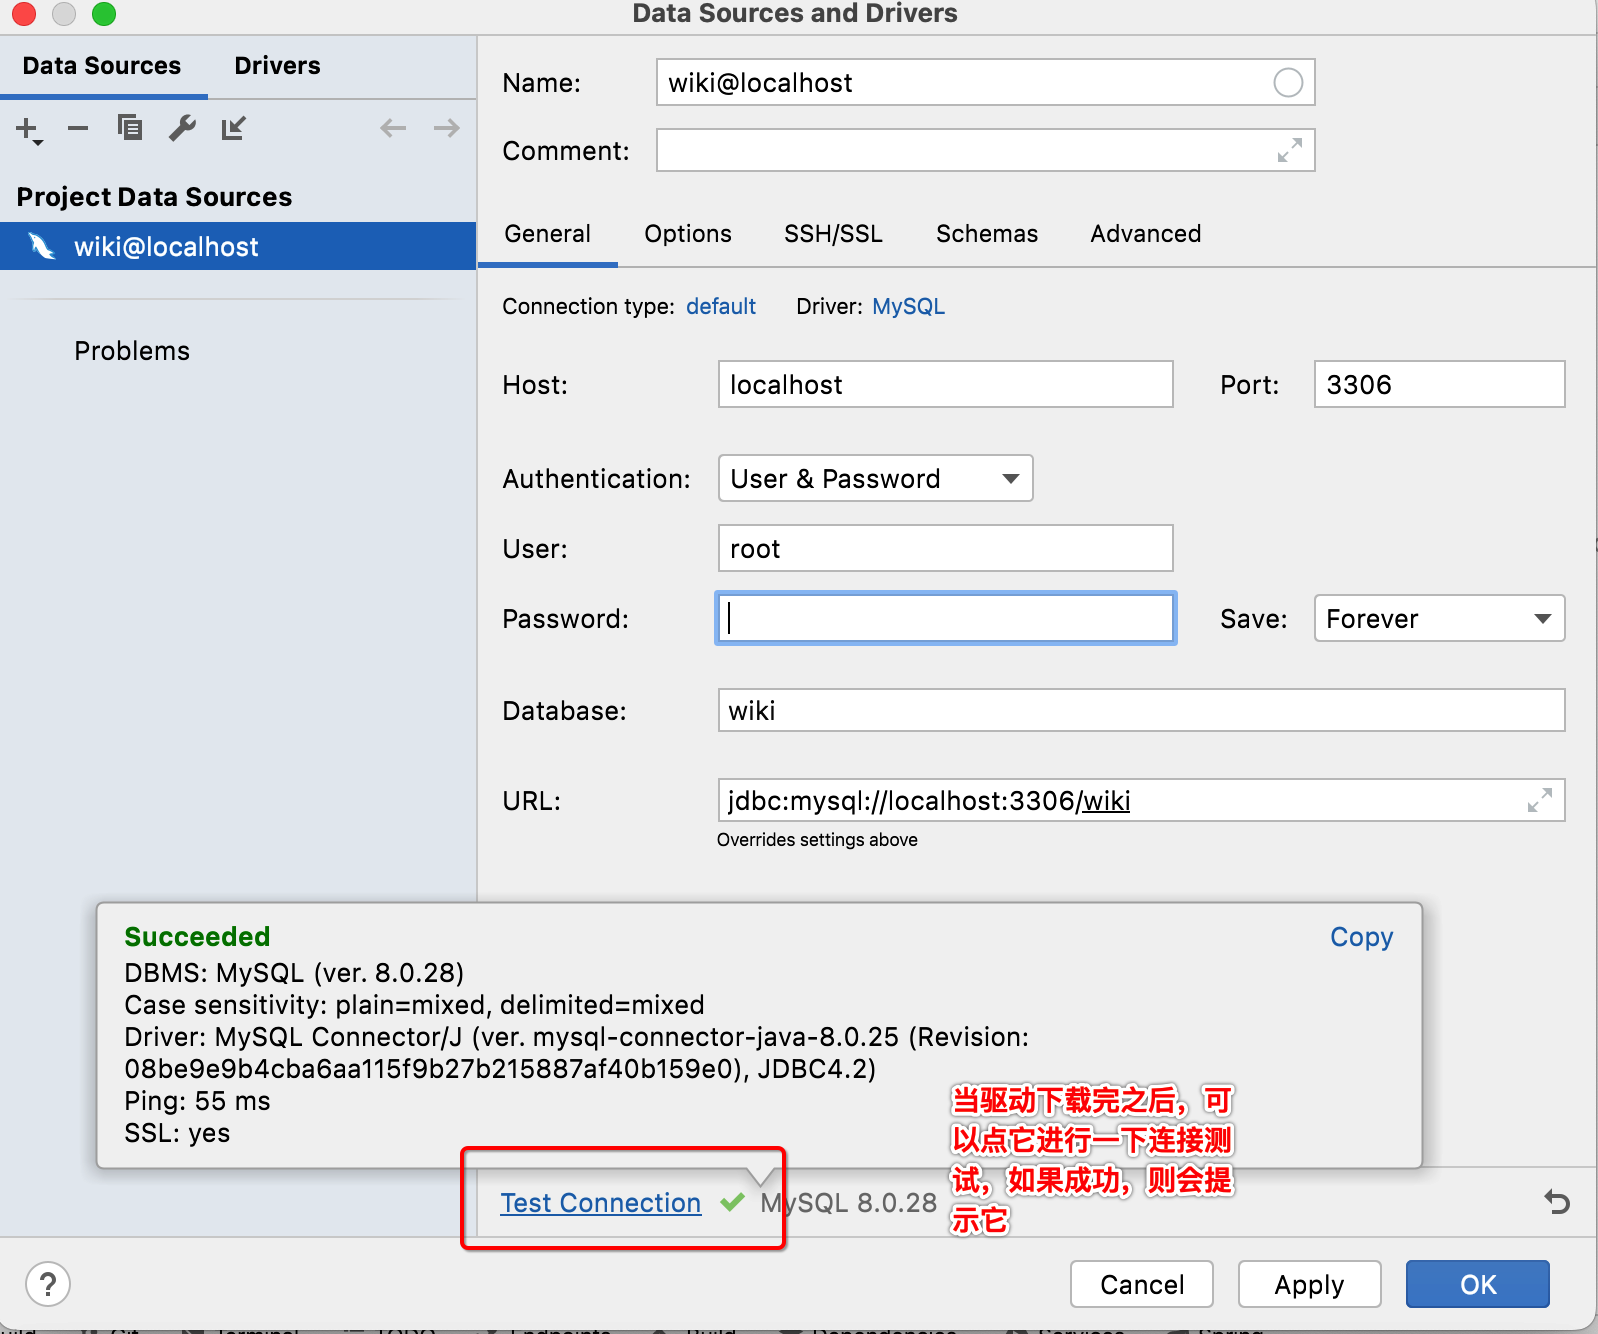Click 'DBMS: MySQL (ver. 8.0.28)' line
The image size is (1598, 1334).
[x=294, y=973]
